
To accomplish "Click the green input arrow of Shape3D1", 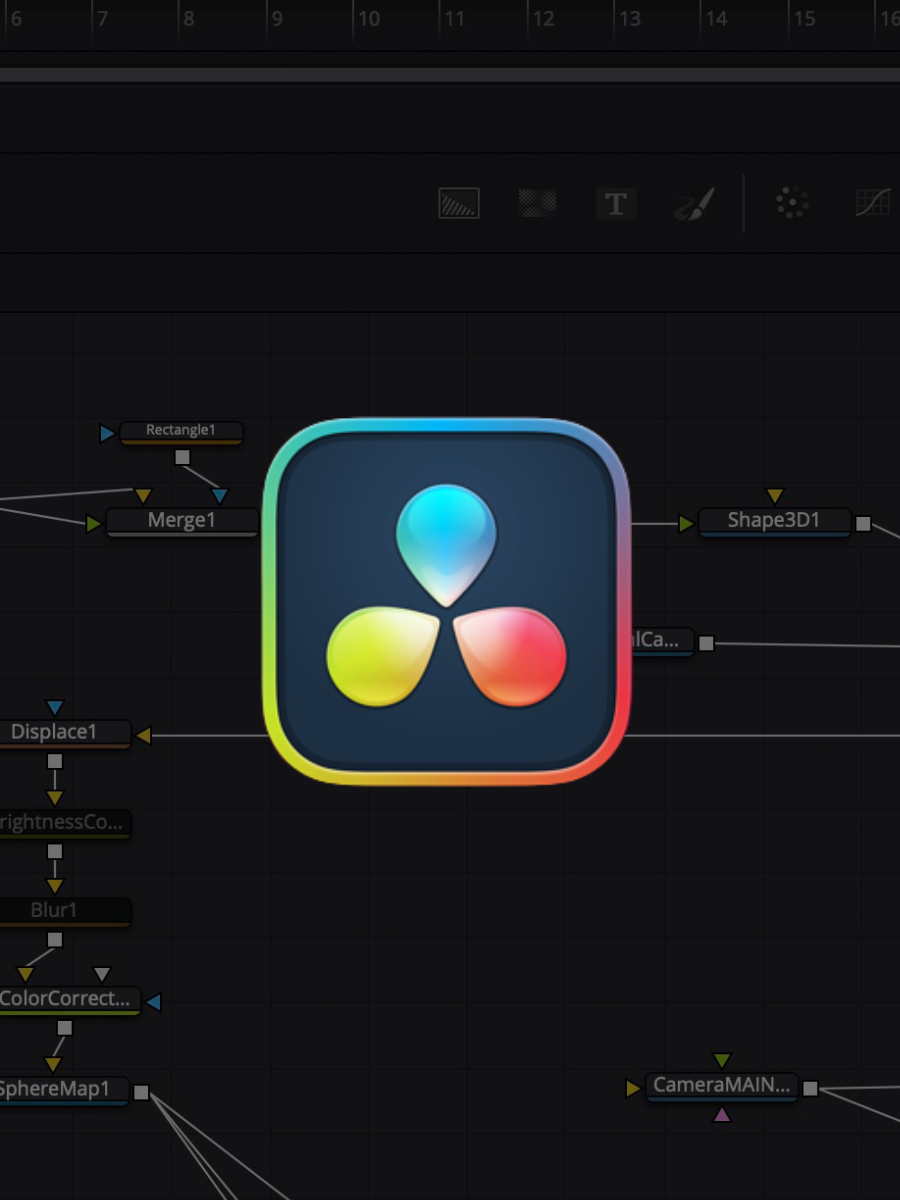I will (x=686, y=523).
